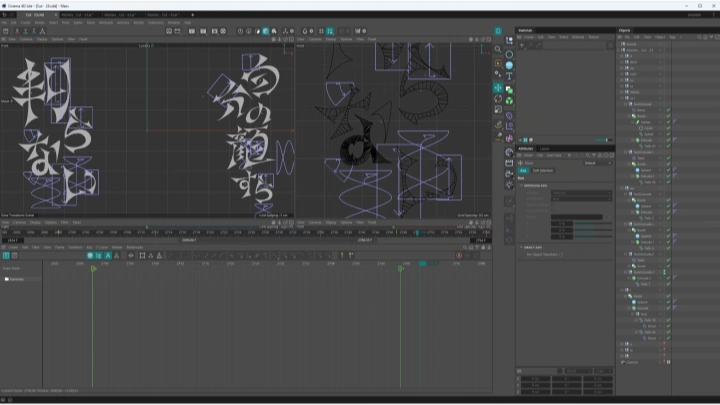Click the new material plus icon
Viewport: 720px width, 405px height.
522,45
